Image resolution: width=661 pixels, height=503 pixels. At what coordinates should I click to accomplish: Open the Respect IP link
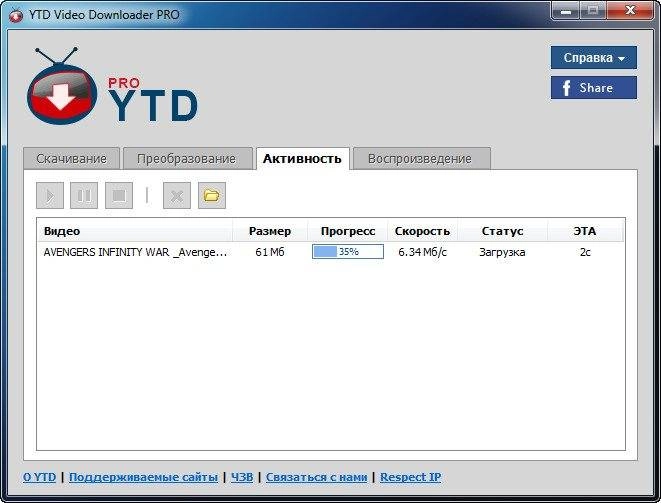coord(411,477)
